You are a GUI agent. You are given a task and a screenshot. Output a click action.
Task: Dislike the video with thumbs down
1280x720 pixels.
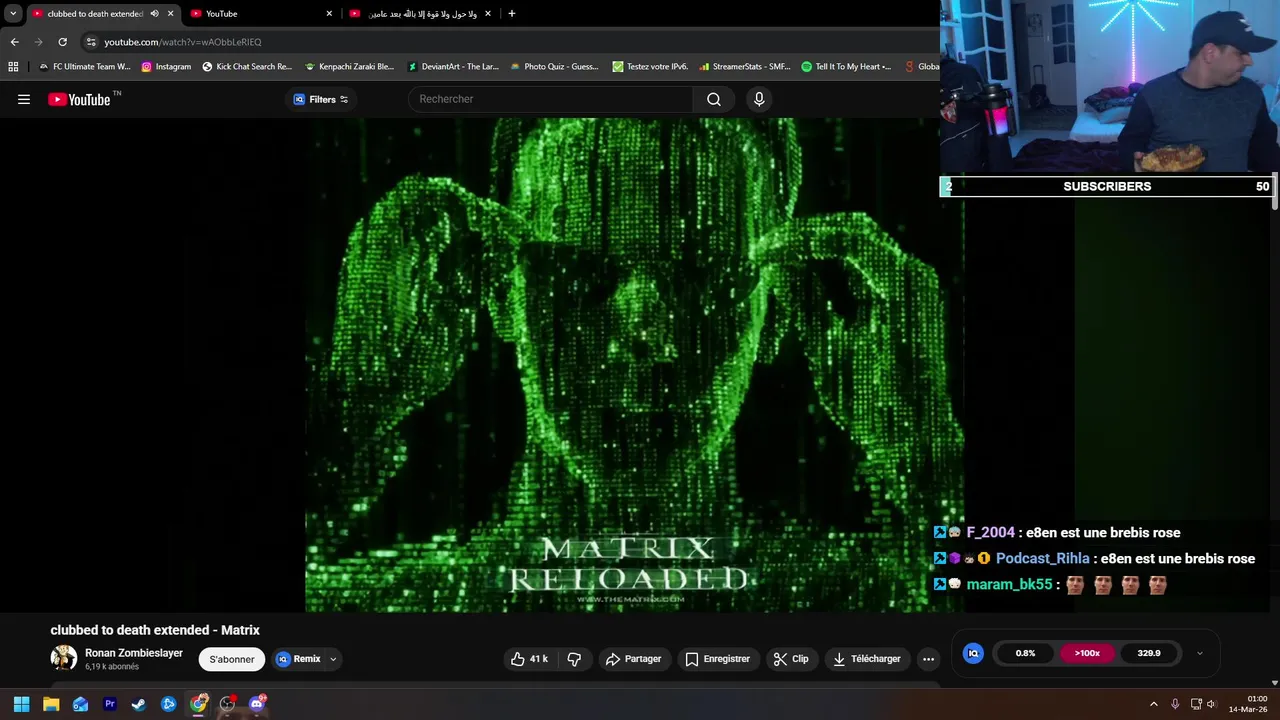(x=574, y=659)
